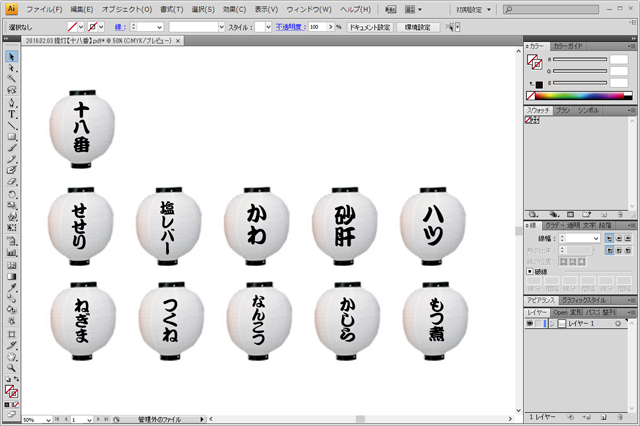Toggle visibility eye of レイヤー 1
Screen dimensions: 640x426
click(530, 324)
